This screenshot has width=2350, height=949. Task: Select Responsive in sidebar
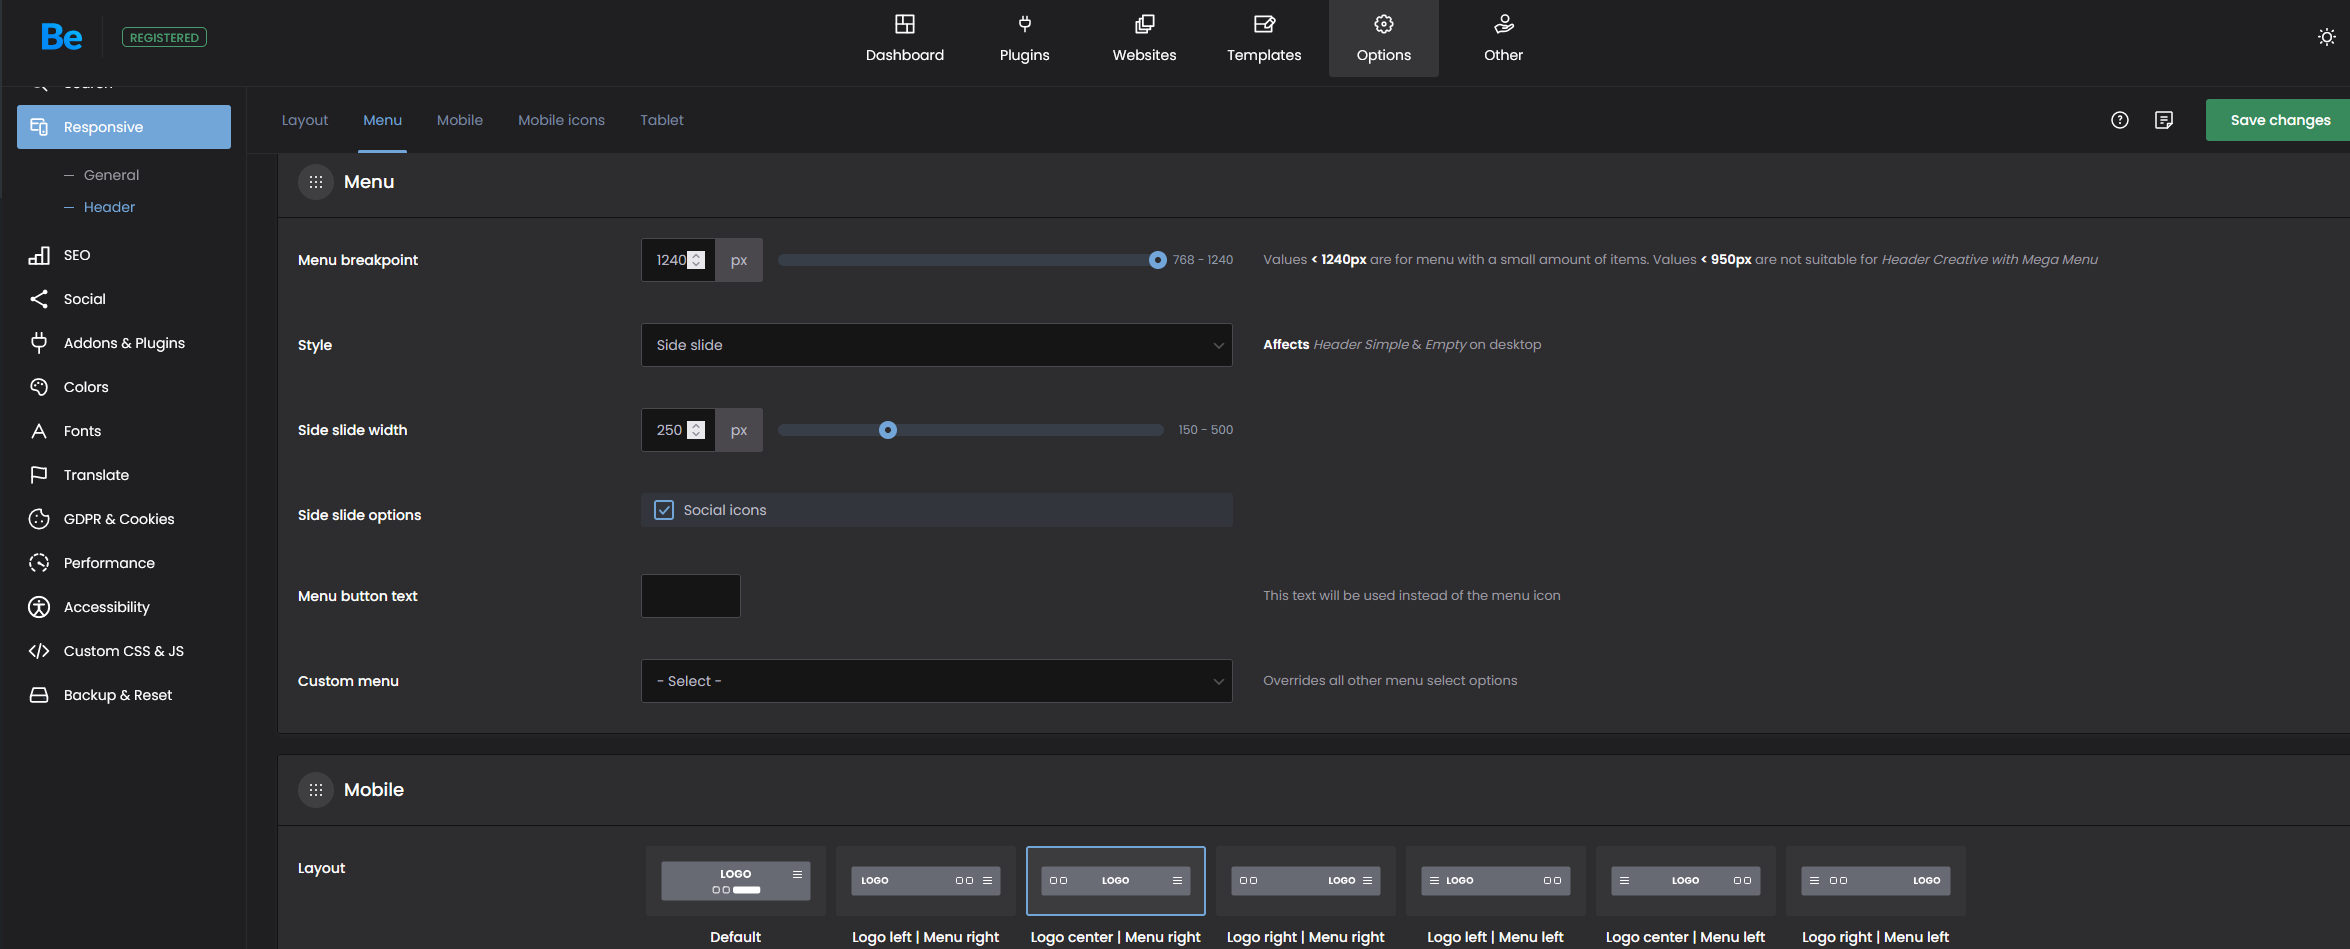coord(124,127)
